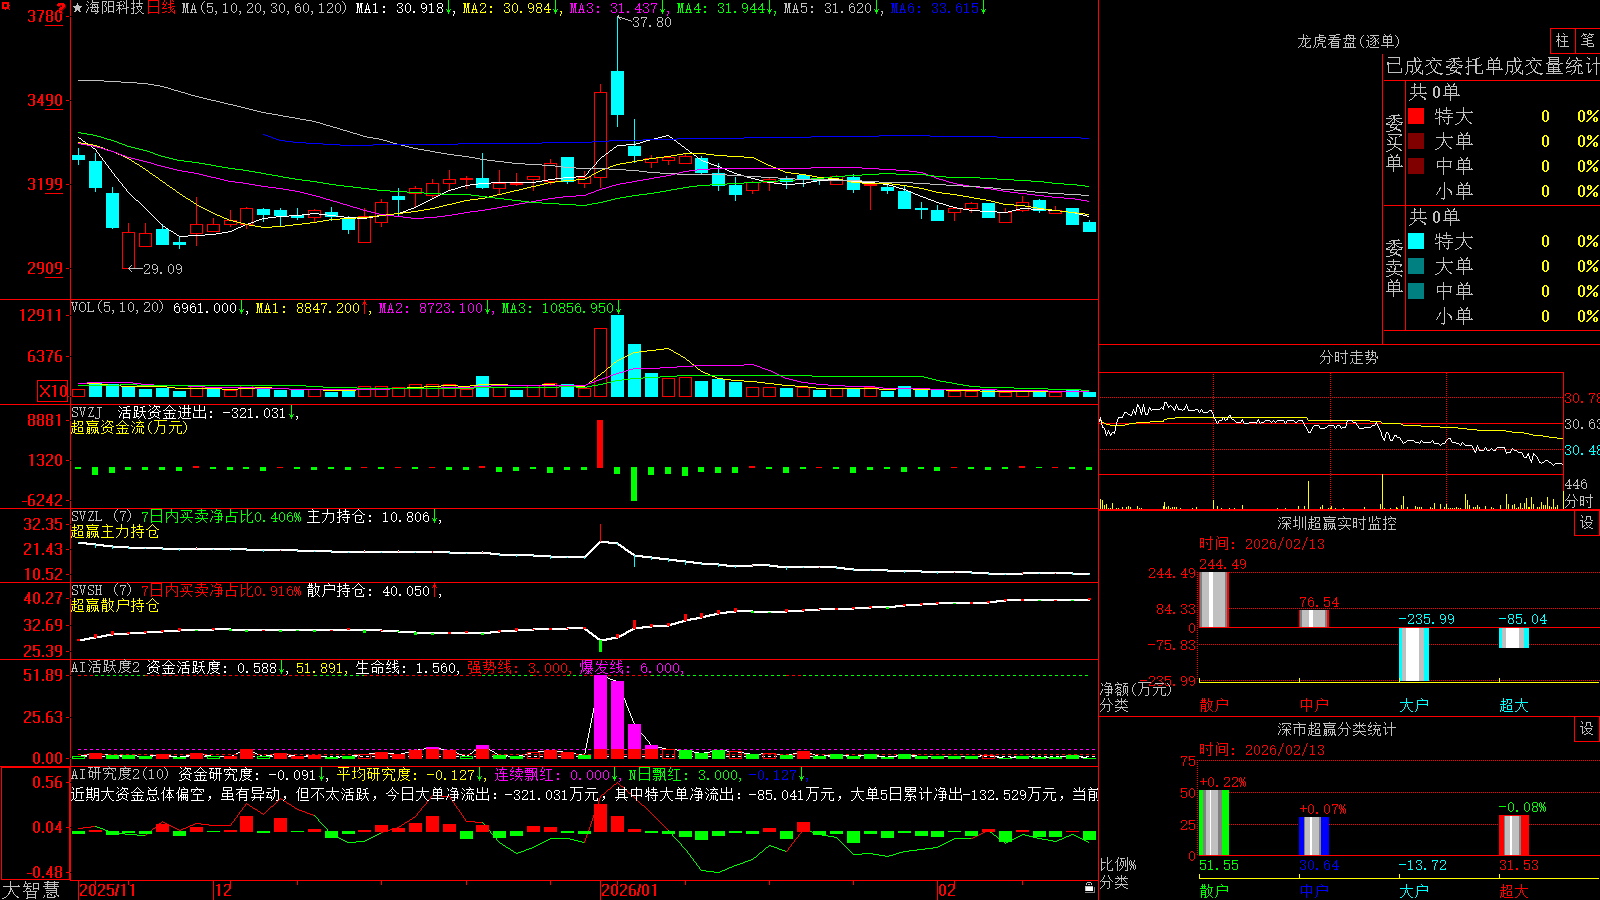Click the red 特大 swatch under 委买单
The height and width of the screenshot is (900, 1600).
pyautogui.click(x=1416, y=116)
